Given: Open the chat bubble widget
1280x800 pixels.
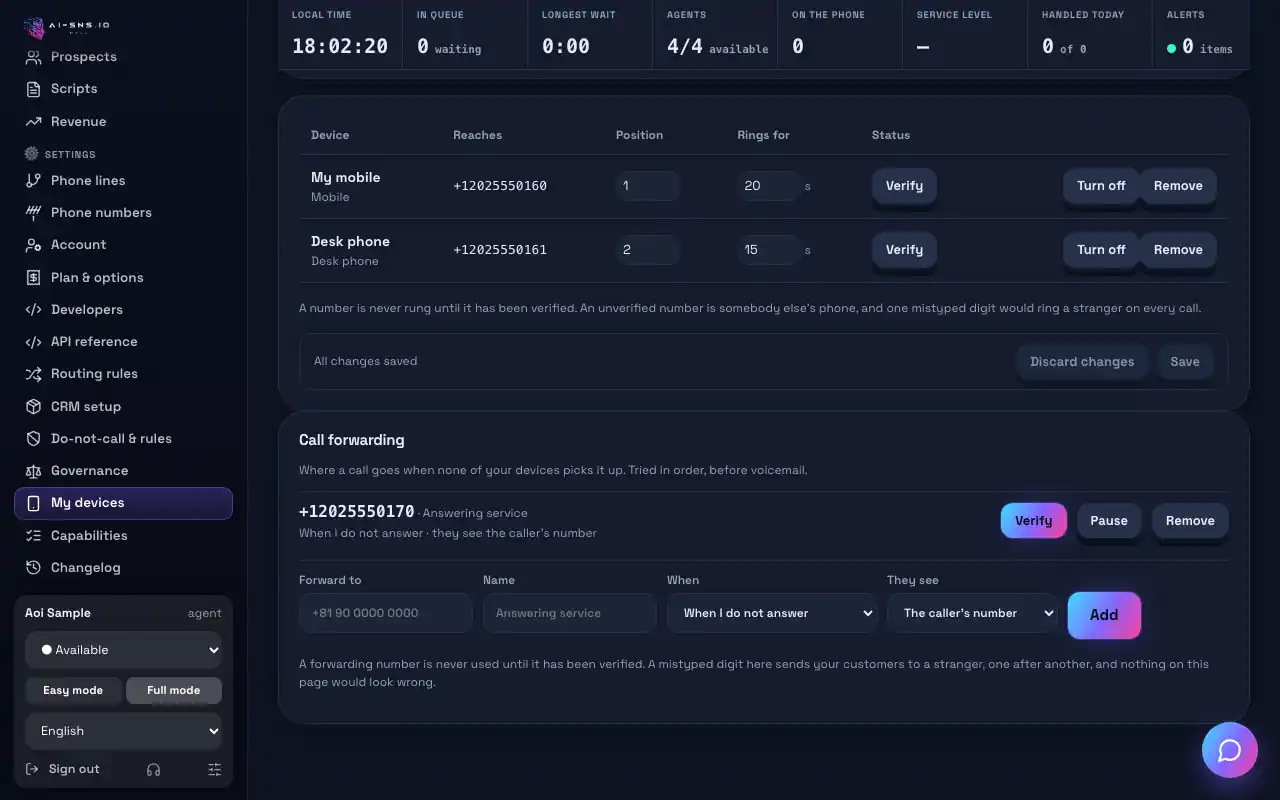Looking at the screenshot, I should [x=1229, y=750].
